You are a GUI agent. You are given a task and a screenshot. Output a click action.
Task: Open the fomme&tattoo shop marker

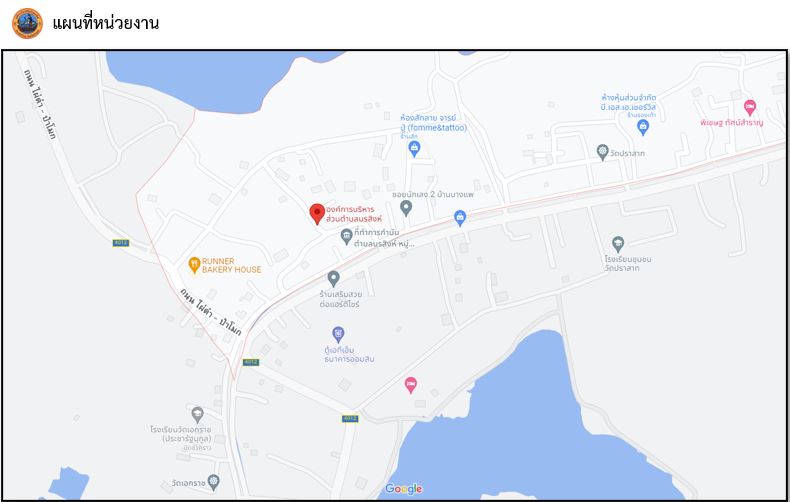click(x=414, y=149)
